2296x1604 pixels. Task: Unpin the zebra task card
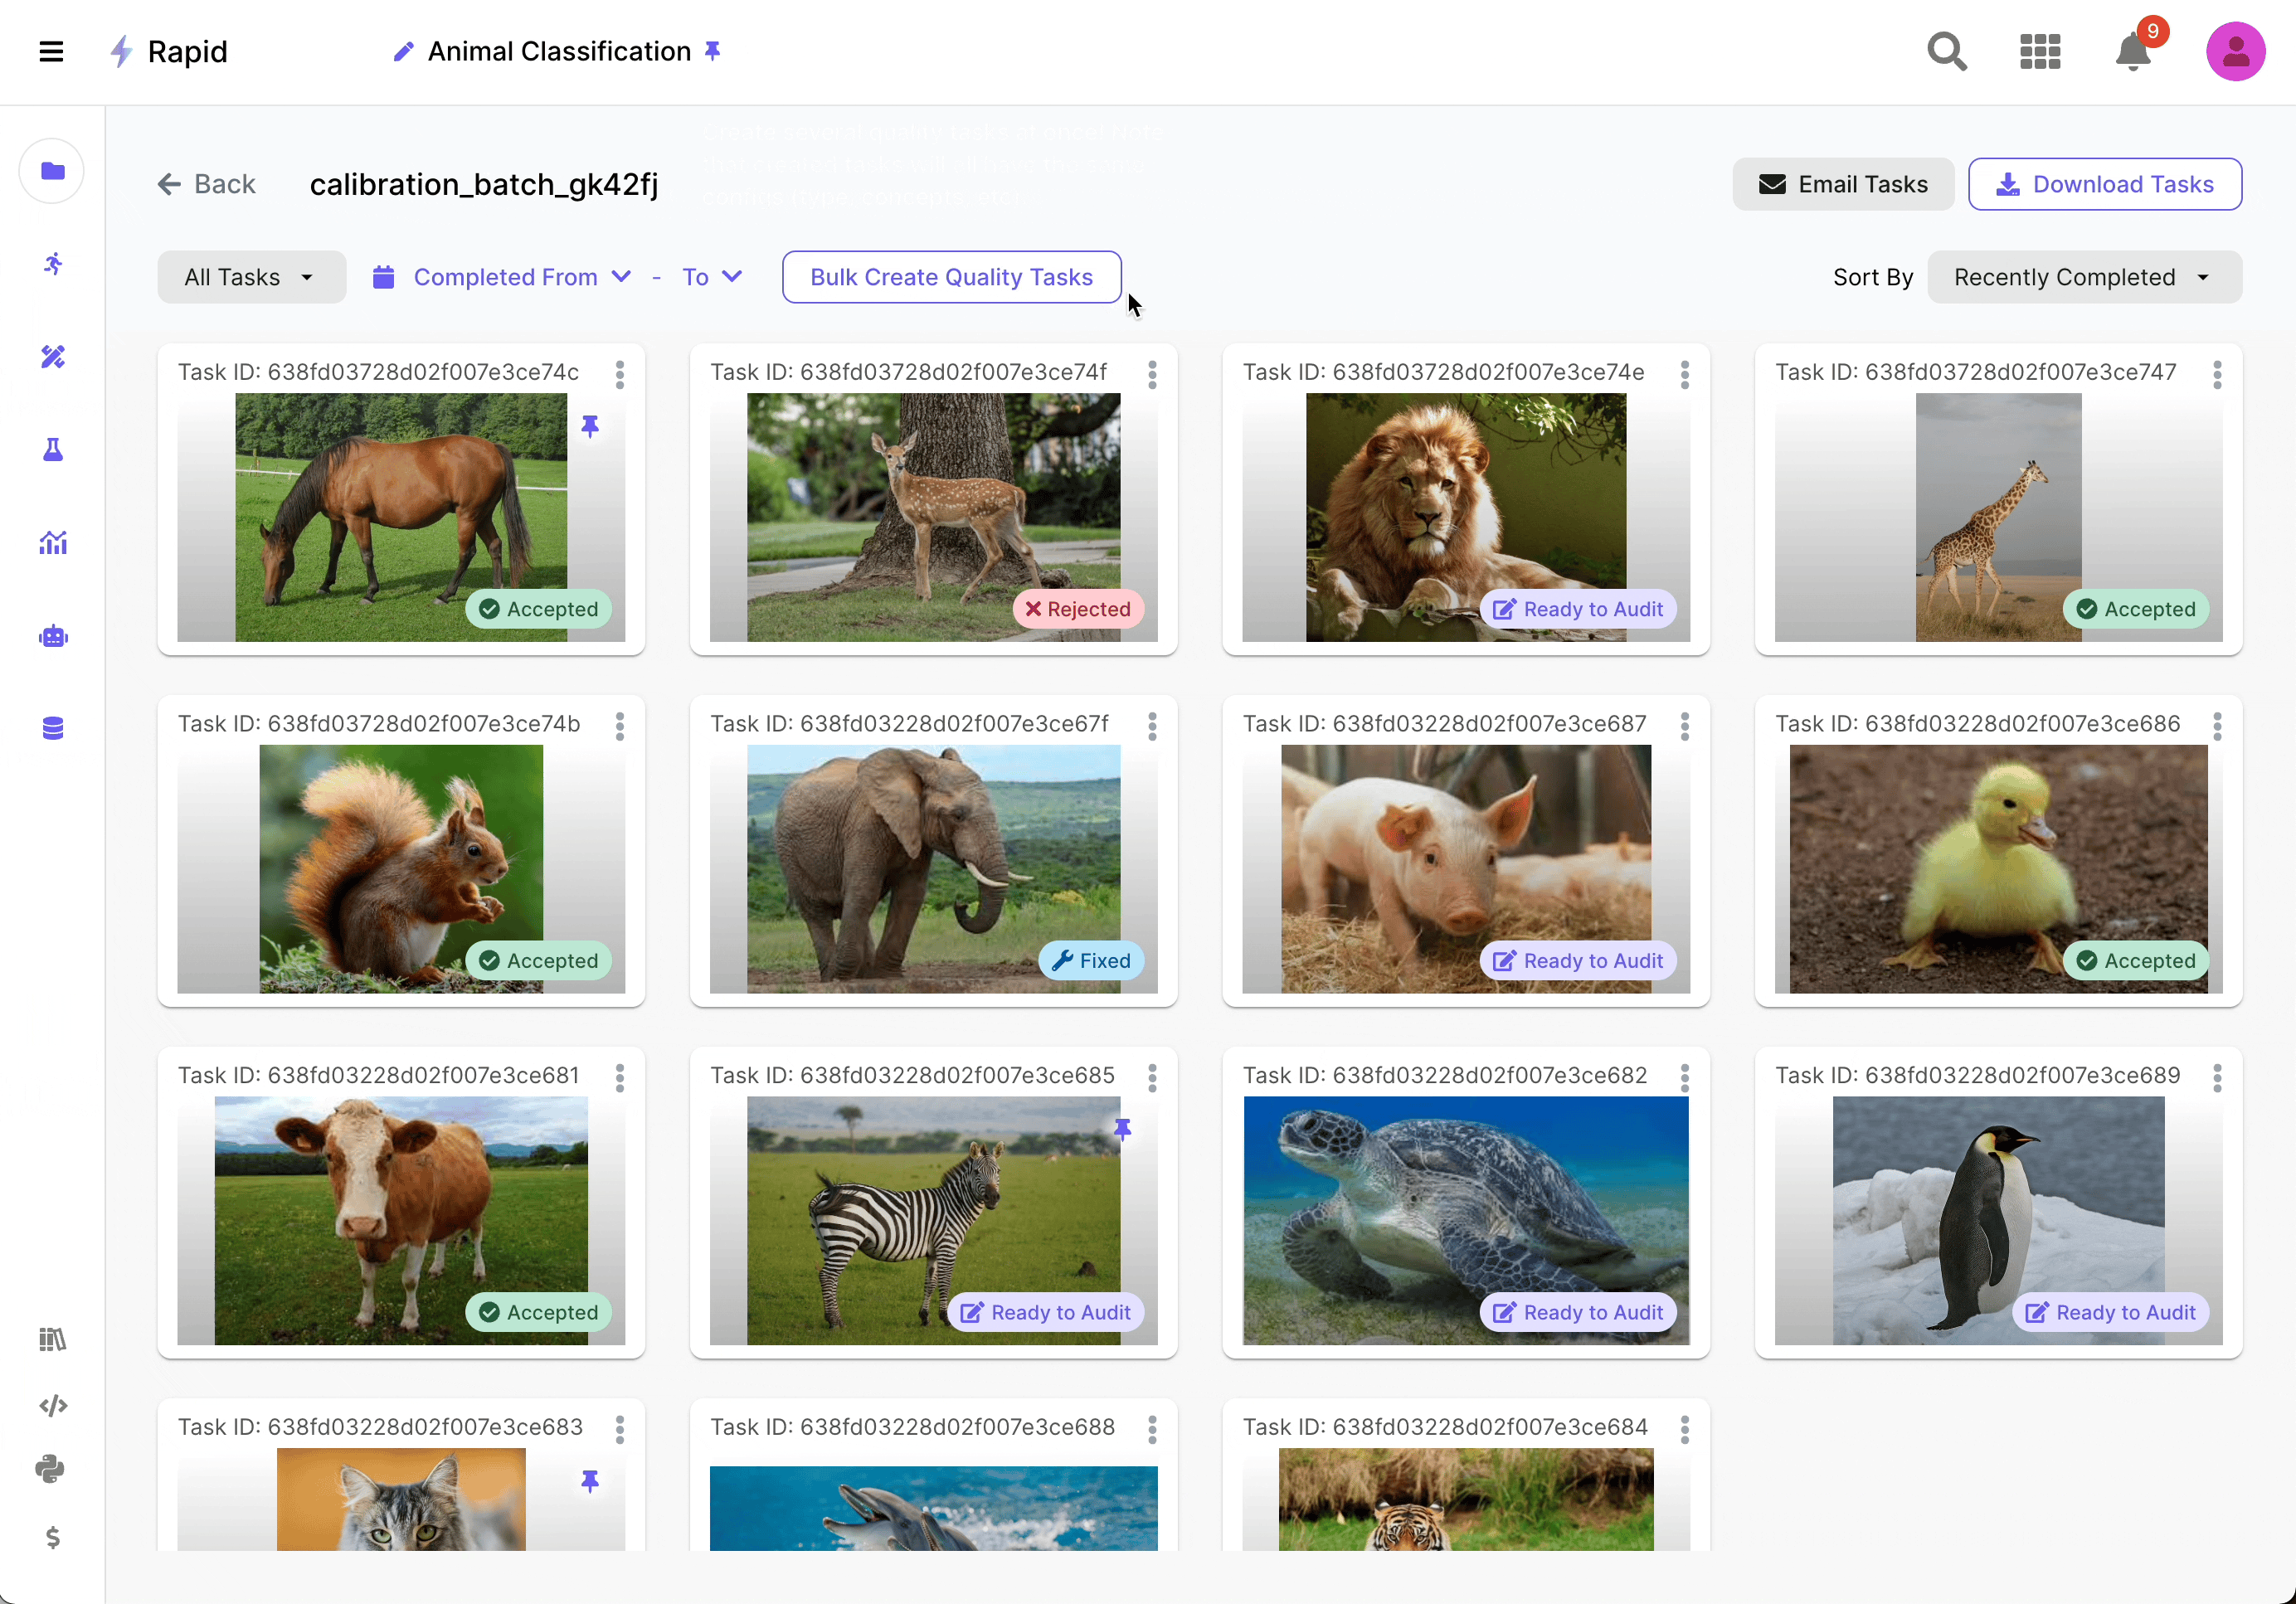click(1123, 1130)
